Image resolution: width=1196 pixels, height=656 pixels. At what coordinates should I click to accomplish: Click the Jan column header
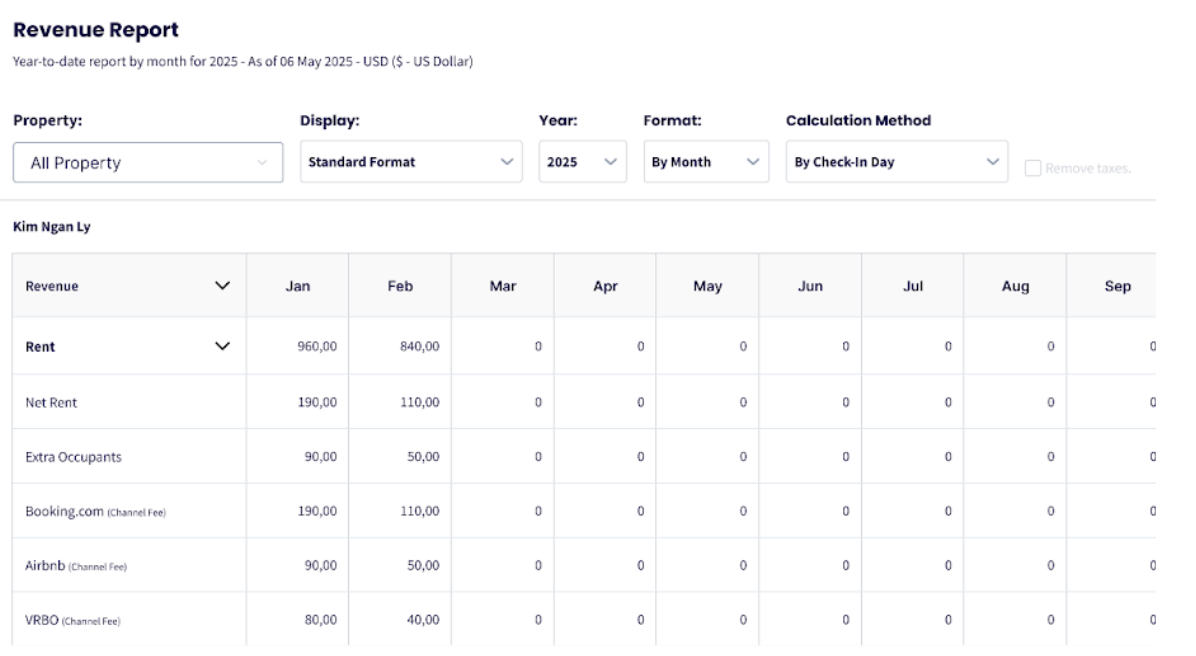click(x=297, y=286)
